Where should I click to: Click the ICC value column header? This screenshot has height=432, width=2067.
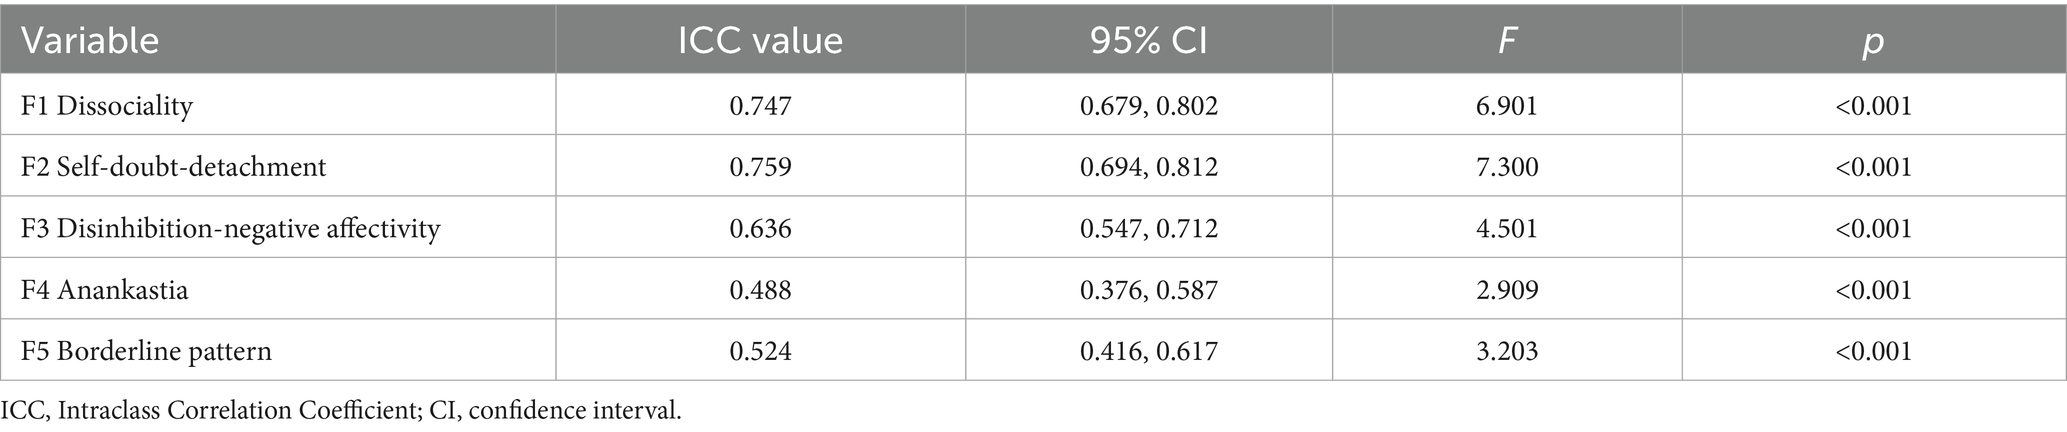tap(760, 40)
